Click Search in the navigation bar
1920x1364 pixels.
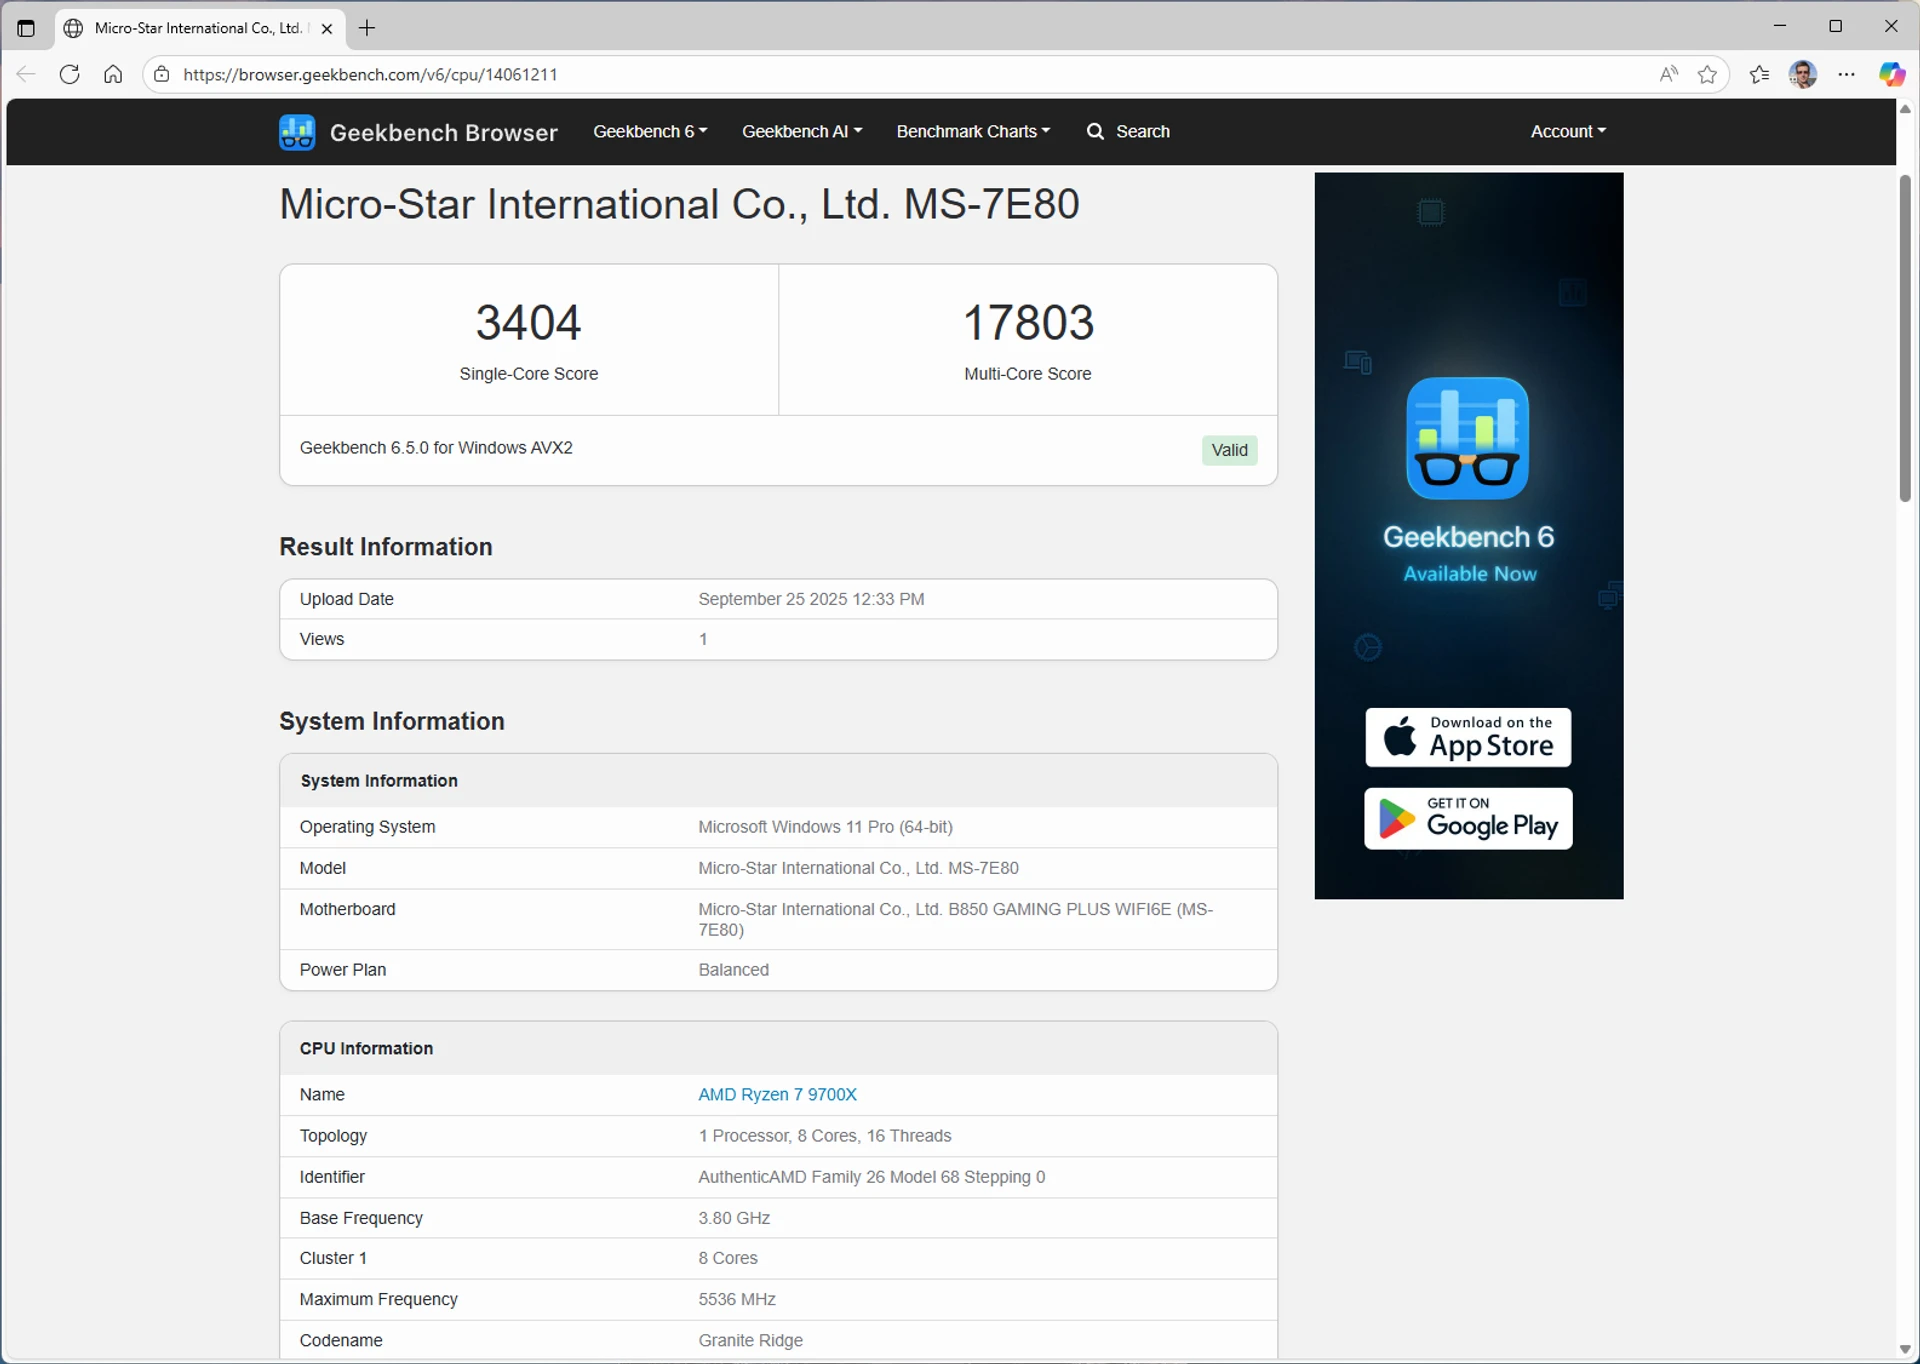tap(1128, 131)
